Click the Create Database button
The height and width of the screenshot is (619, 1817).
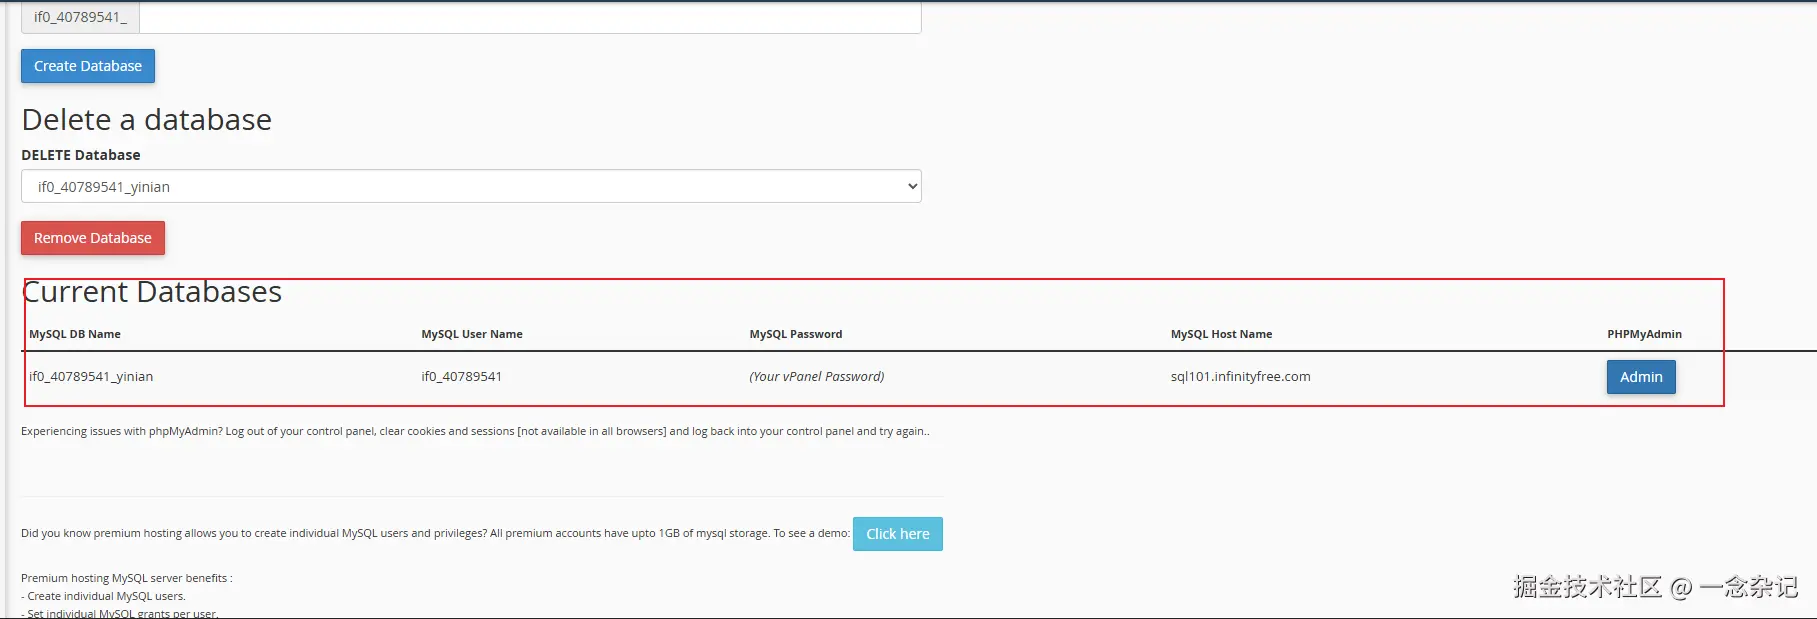88,66
